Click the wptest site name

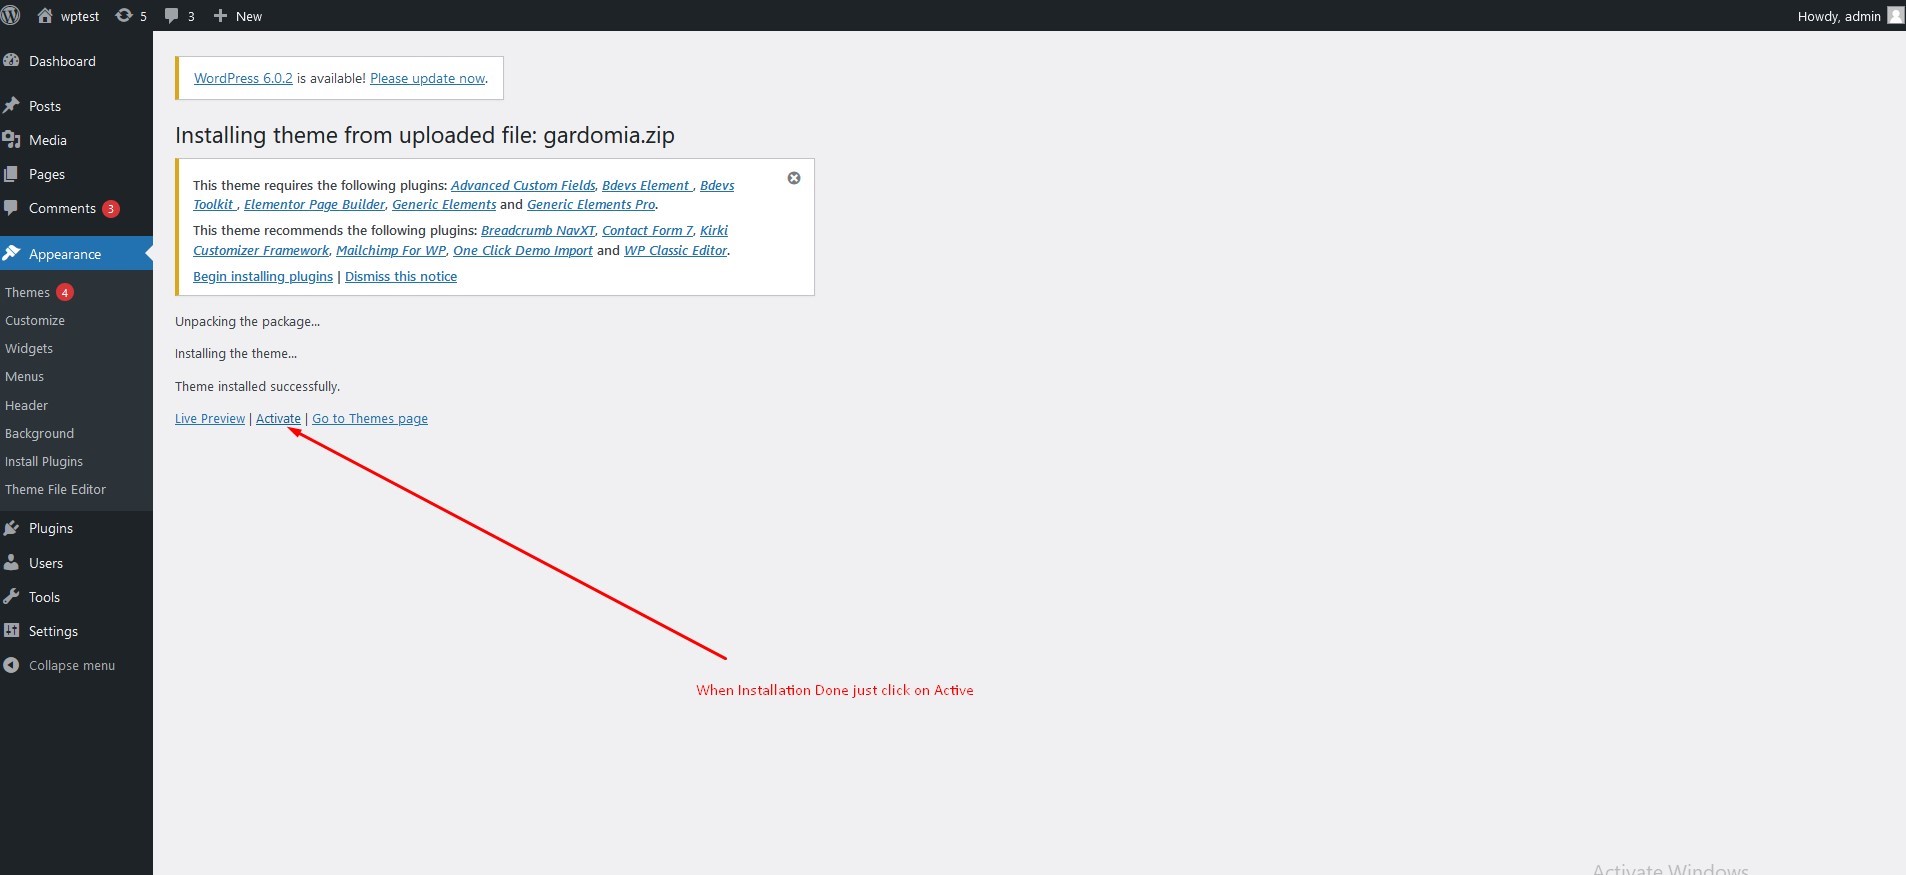(x=80, y=16)
